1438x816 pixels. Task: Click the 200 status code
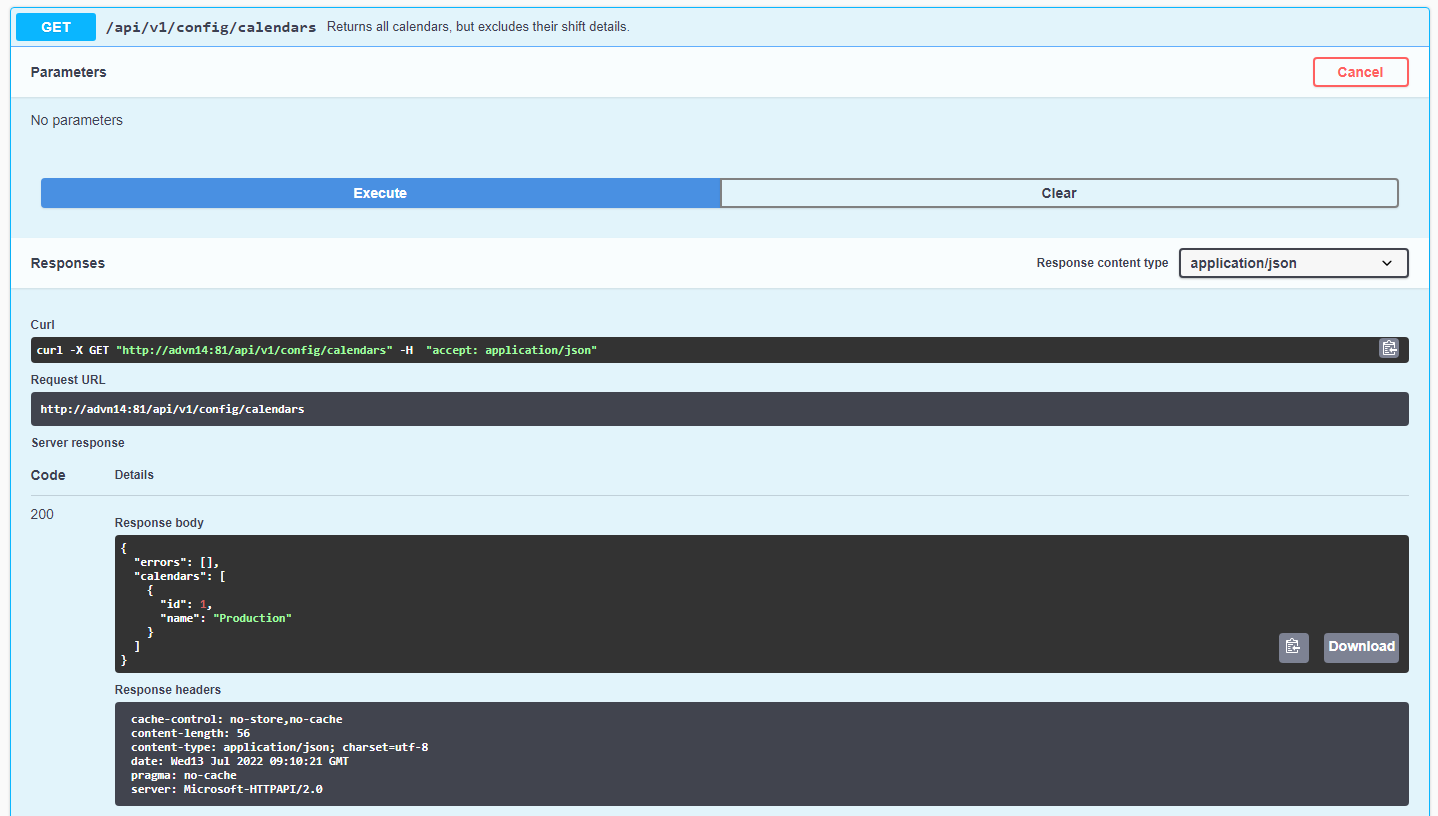(x=42, y=513)
